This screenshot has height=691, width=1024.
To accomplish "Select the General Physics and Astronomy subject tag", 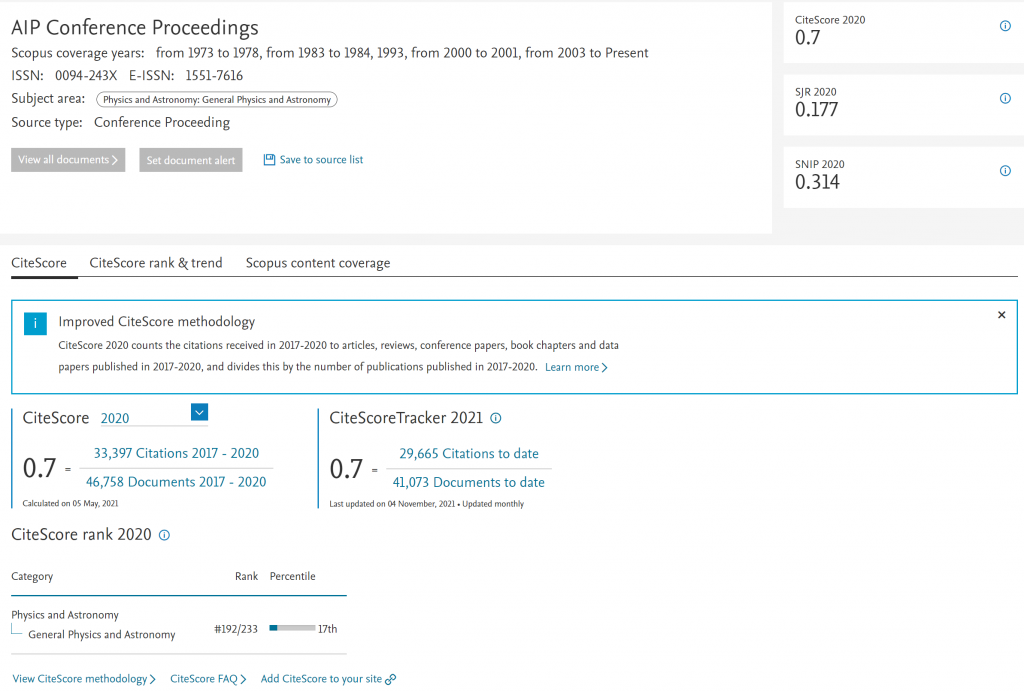I will coord(217,100).
